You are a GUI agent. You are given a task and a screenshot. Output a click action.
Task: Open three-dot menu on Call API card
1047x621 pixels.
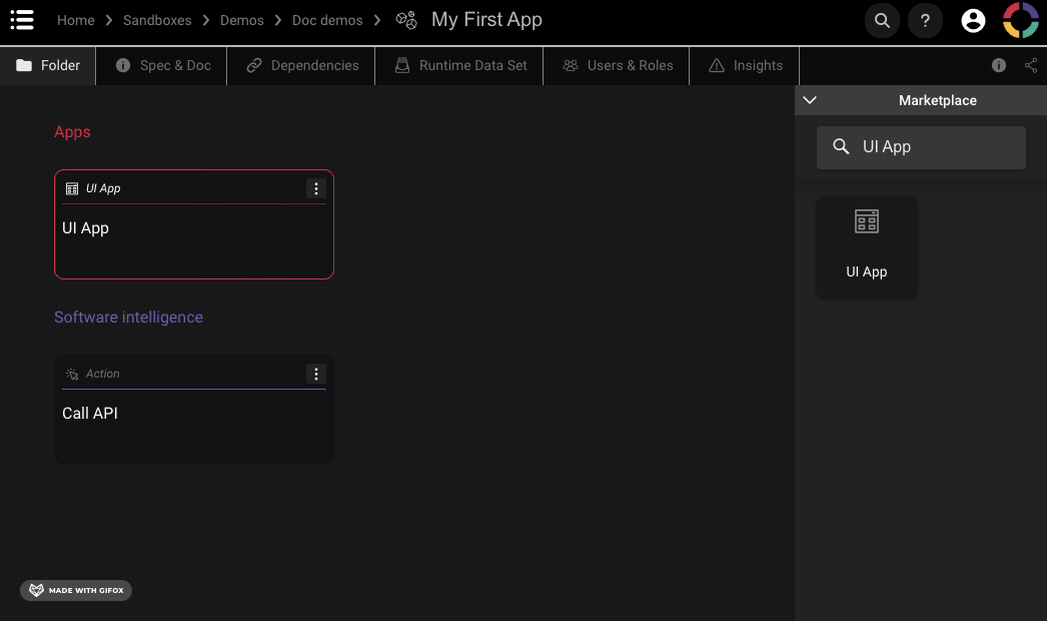click(x=316, y=374)
